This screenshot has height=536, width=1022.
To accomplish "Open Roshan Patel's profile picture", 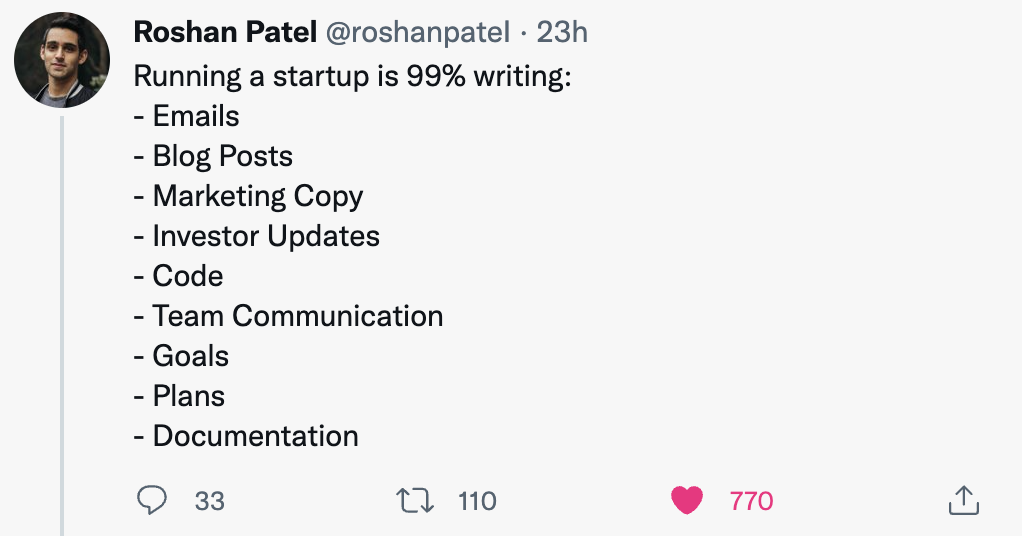I will tap(62, 60).
